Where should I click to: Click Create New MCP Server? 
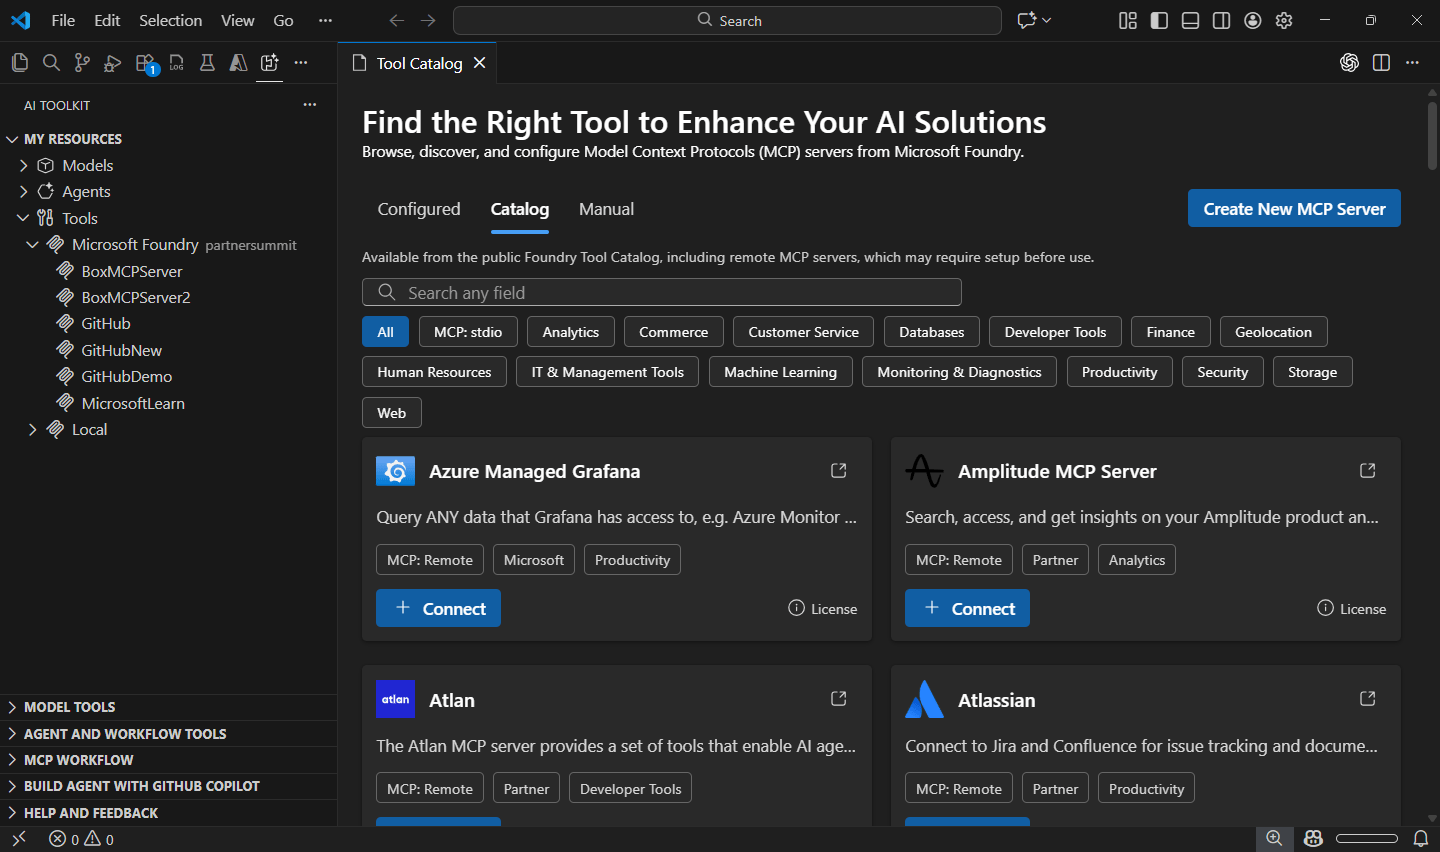pyautogui.click(x=1294, y=208)
